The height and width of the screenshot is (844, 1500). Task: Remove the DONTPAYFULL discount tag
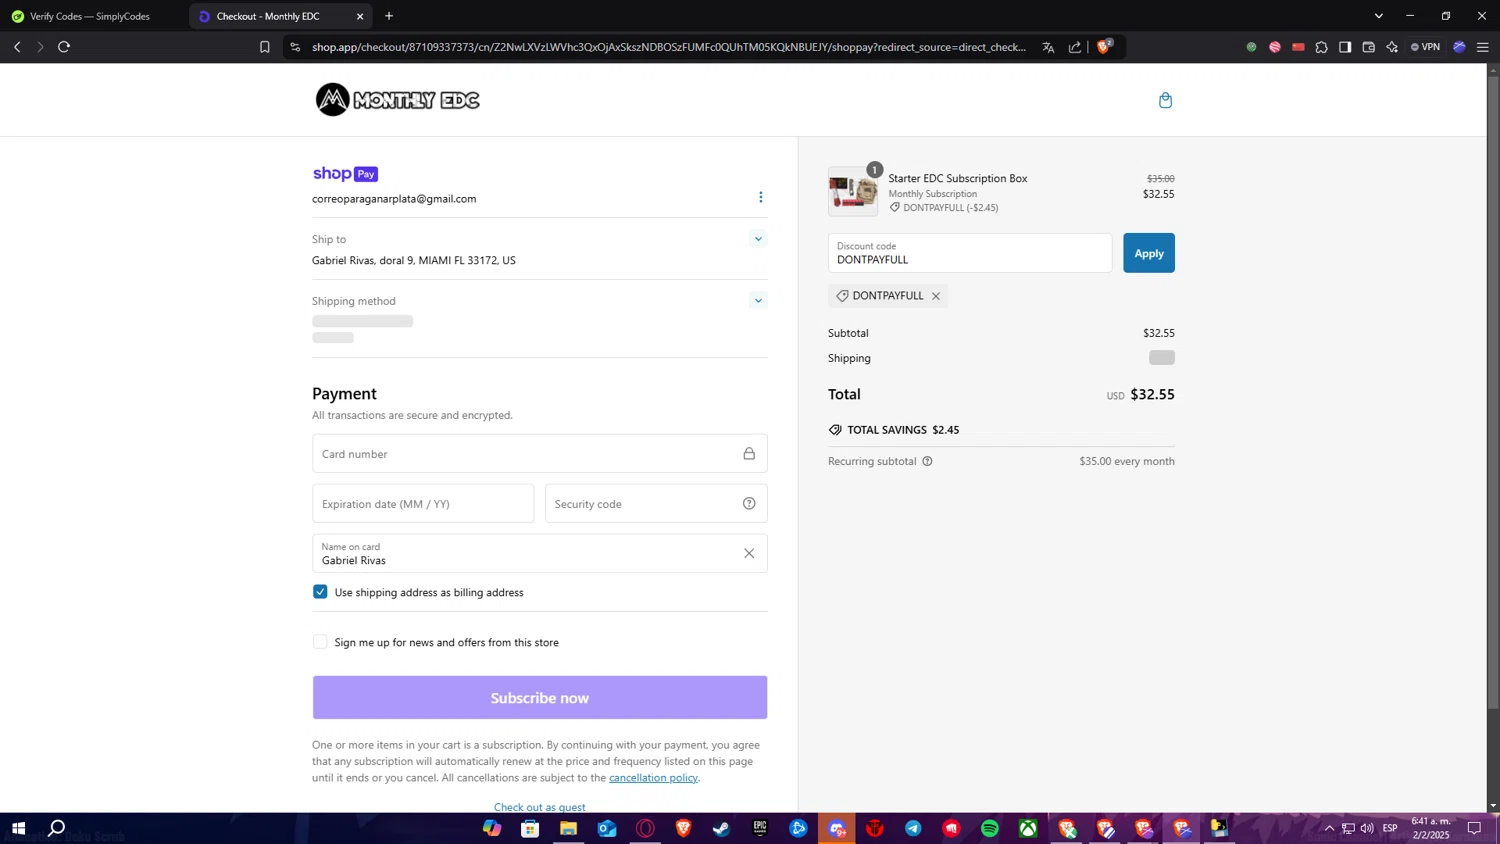coord(936,296)
